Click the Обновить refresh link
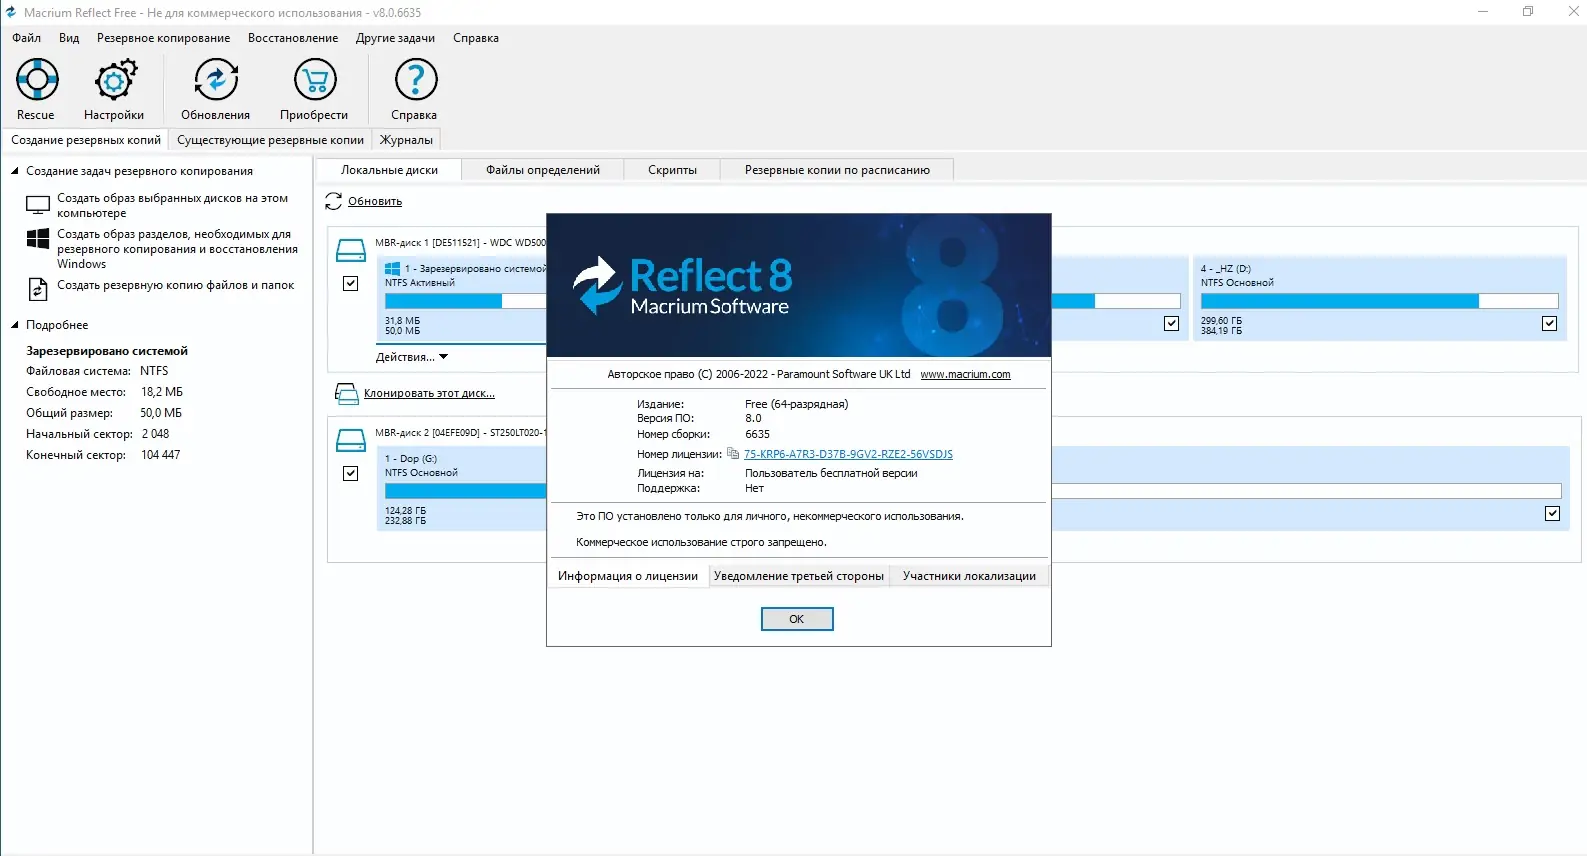Image resolution: width=1587 pixels, height=856 pixels. point(375,201)
